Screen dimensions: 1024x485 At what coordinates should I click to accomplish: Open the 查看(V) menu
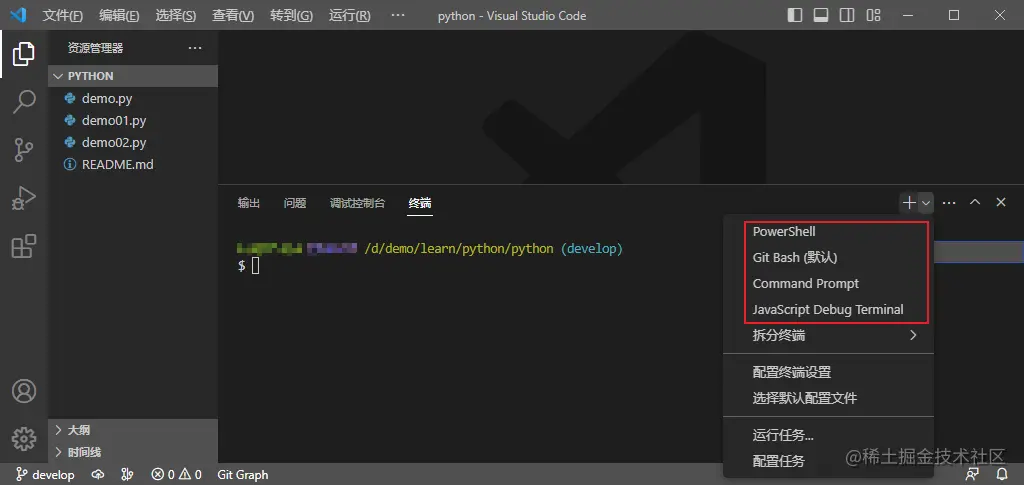[x=233, y=15]
